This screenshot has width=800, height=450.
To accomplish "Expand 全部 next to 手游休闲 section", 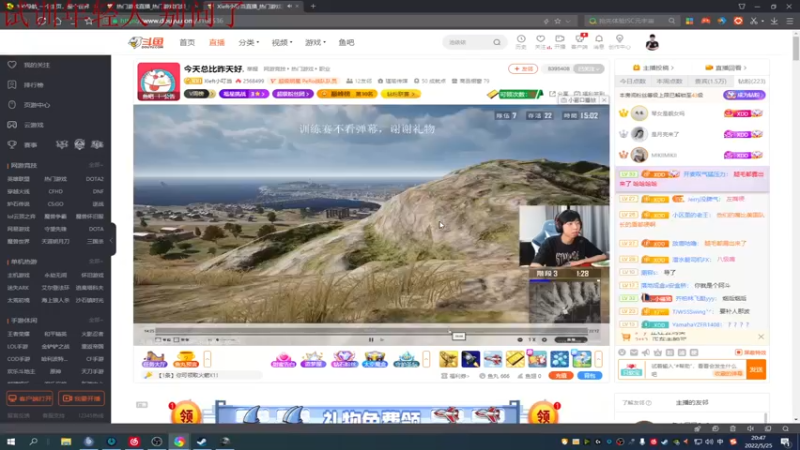I will (x=96, y=320).
